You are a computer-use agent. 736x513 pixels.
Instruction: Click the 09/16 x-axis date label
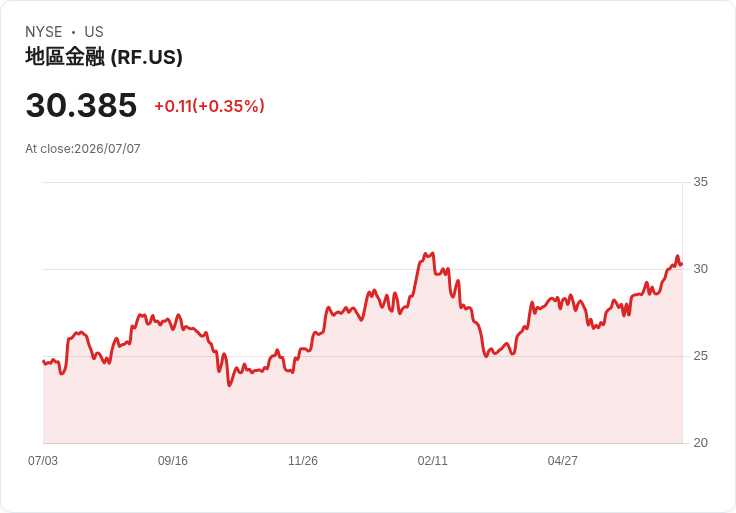coord(173,461)
